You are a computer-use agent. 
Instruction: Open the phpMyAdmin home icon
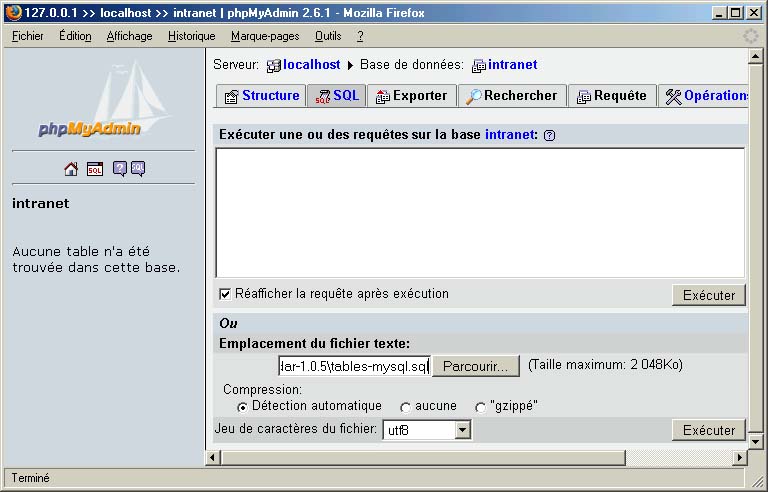[71, 169]
